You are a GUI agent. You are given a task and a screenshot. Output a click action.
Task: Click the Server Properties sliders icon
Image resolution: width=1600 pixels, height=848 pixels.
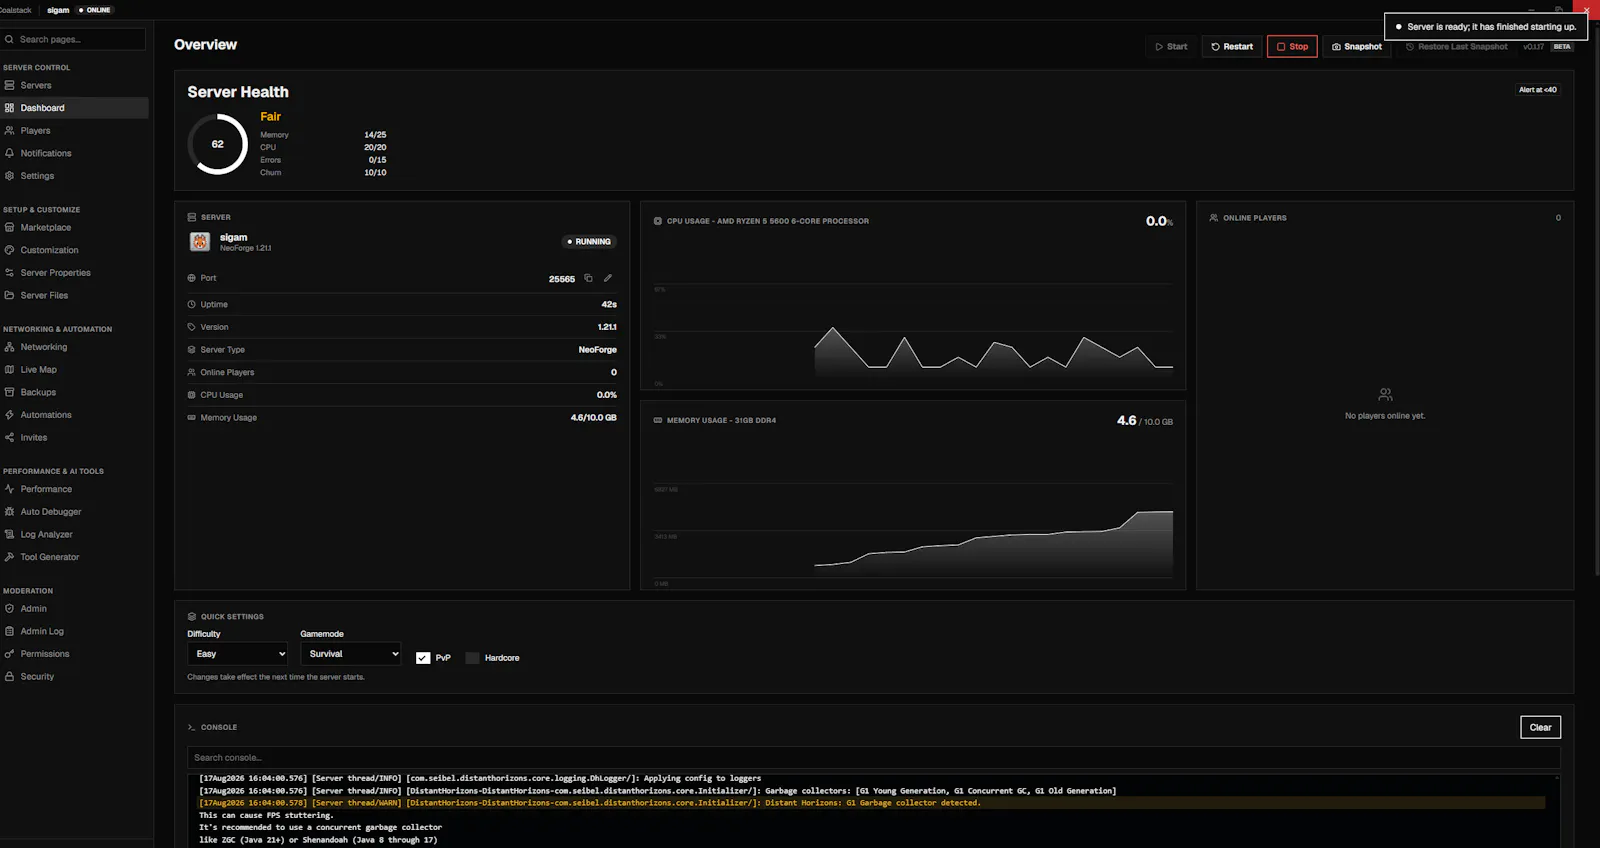[x=9, y=272]
